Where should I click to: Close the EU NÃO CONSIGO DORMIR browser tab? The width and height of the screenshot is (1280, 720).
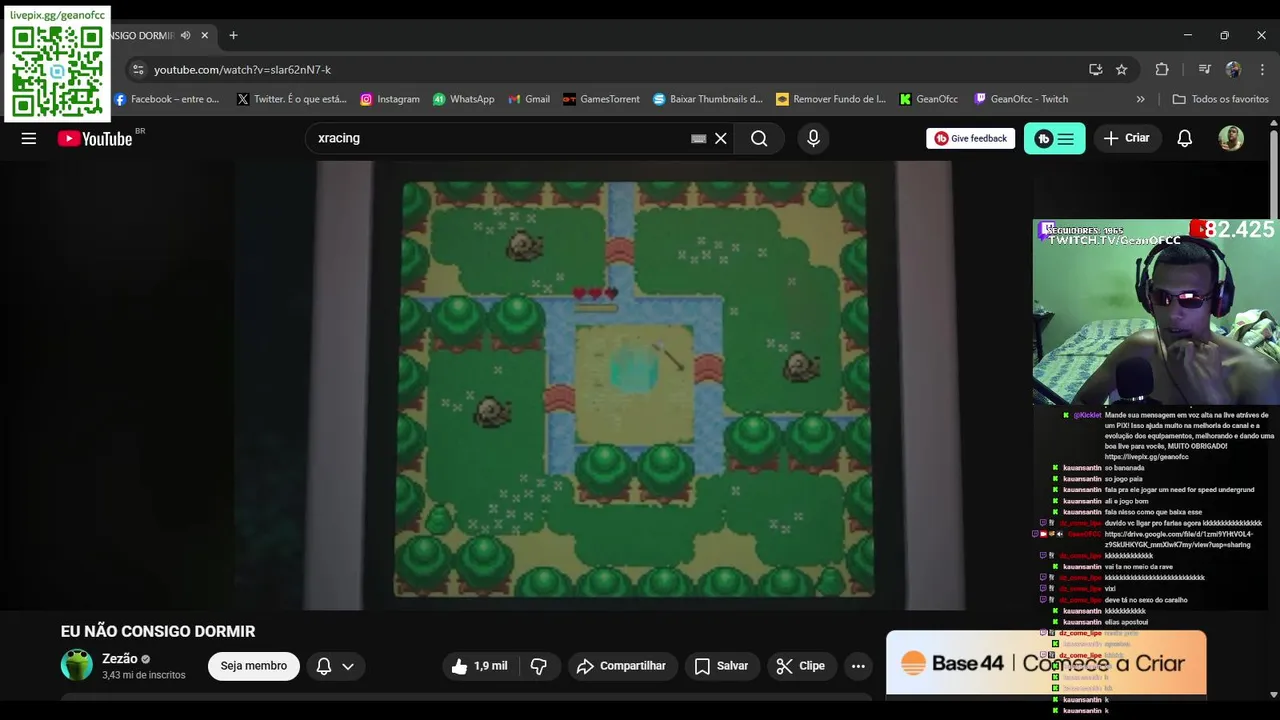pyautogui.click(x=205, y=35)
